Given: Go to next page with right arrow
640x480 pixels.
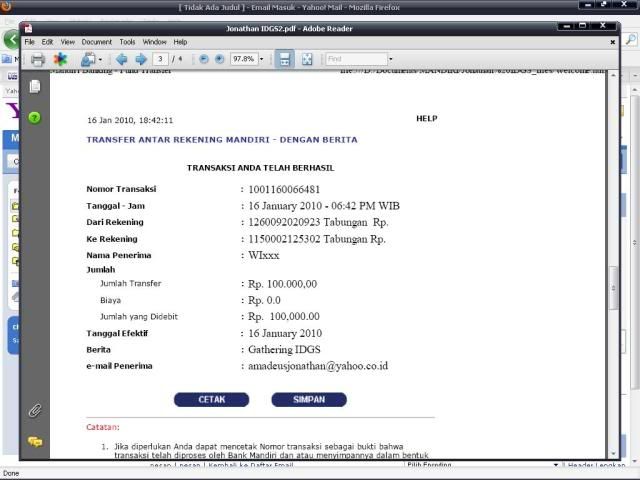Looking at the screenshot, I should [141, 60].
